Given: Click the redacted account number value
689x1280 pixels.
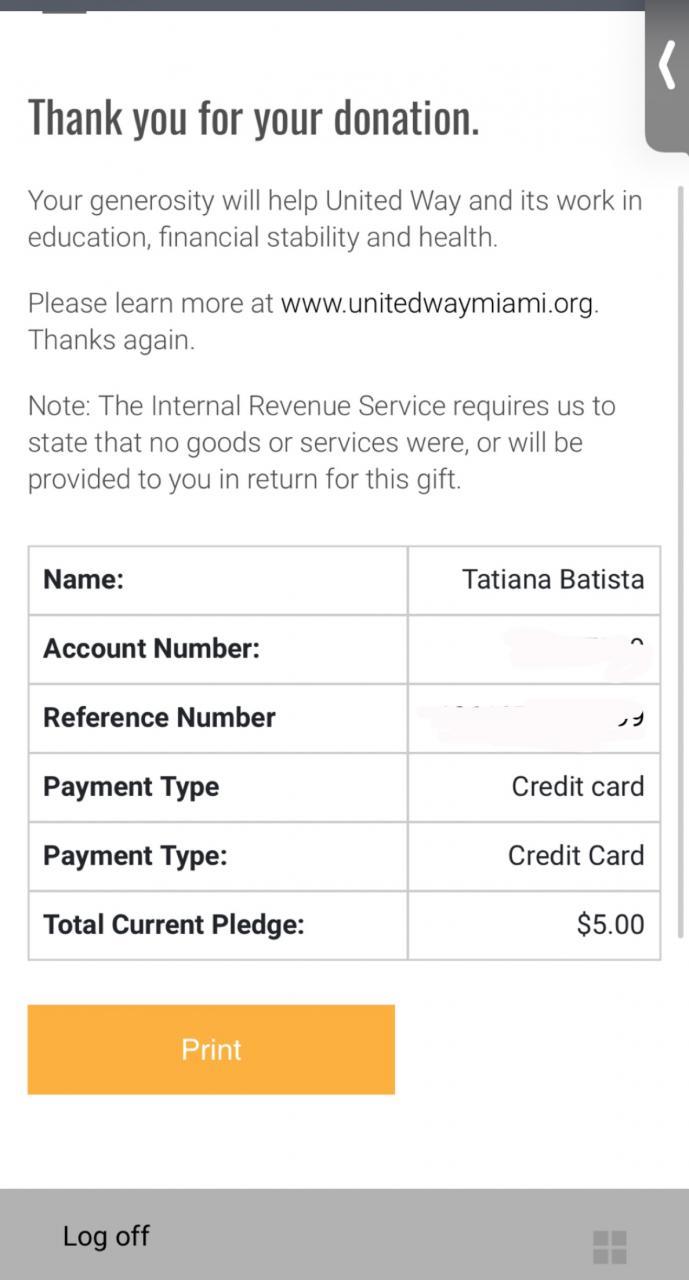Looking at the screenshot, I should click(x=580, y=649).
